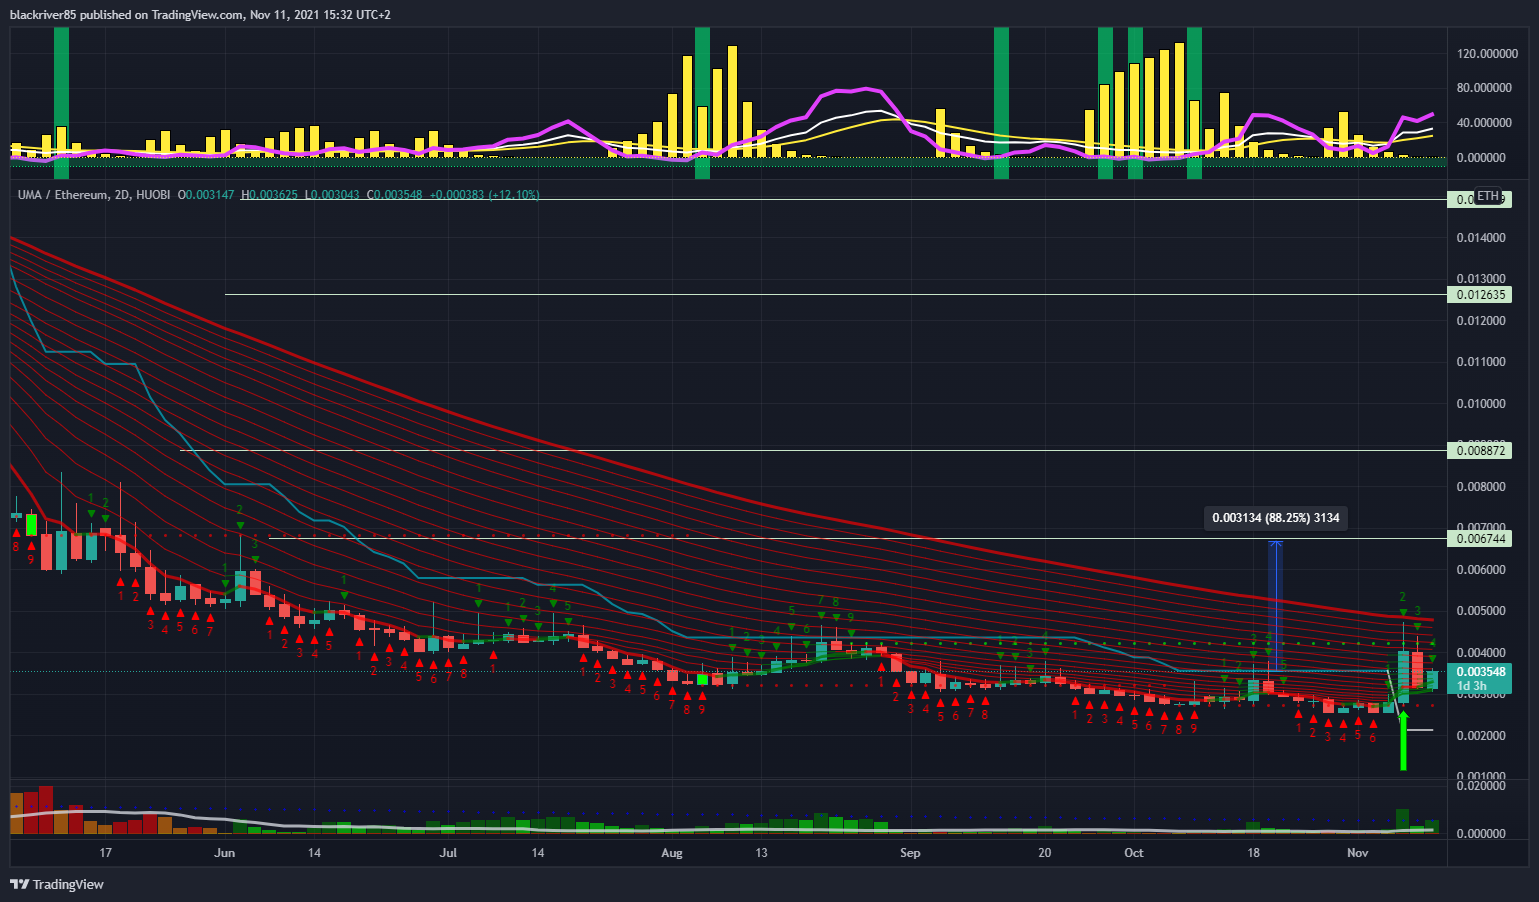This screenshot has height=902, width=1539.
Task: Click the 0.011000 price axis label
Action: point(1481,362)
